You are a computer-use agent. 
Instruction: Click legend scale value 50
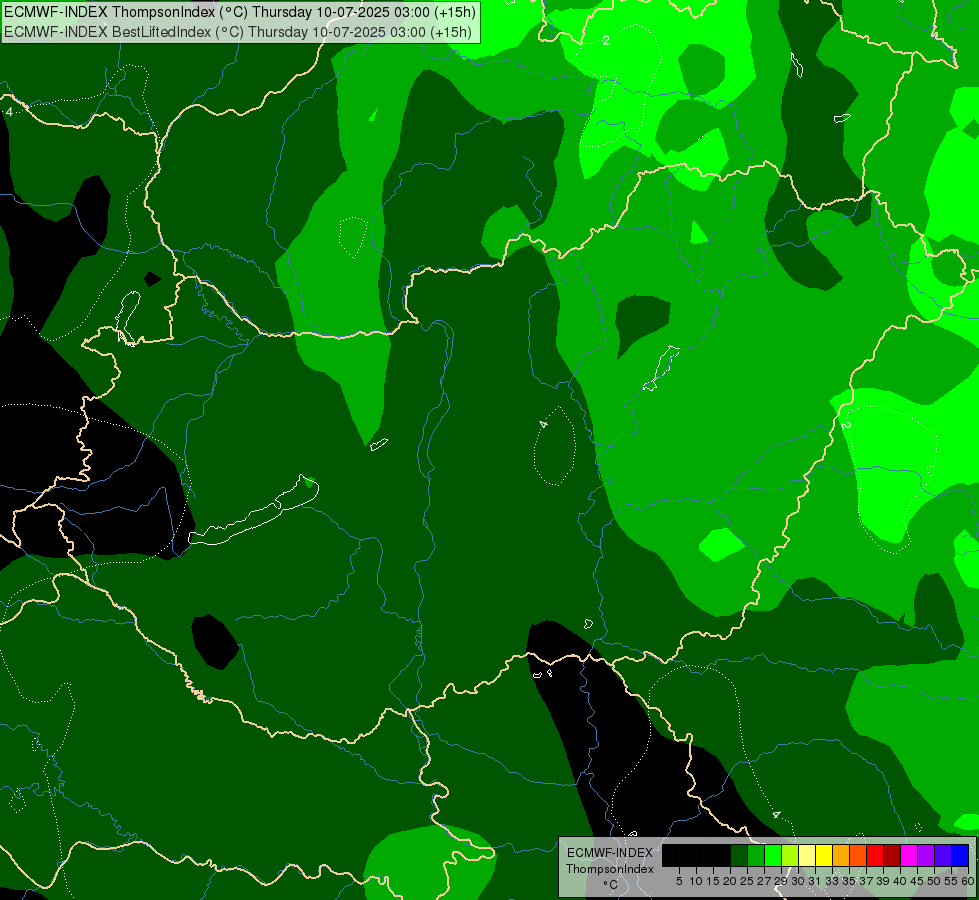coord(935,881)
